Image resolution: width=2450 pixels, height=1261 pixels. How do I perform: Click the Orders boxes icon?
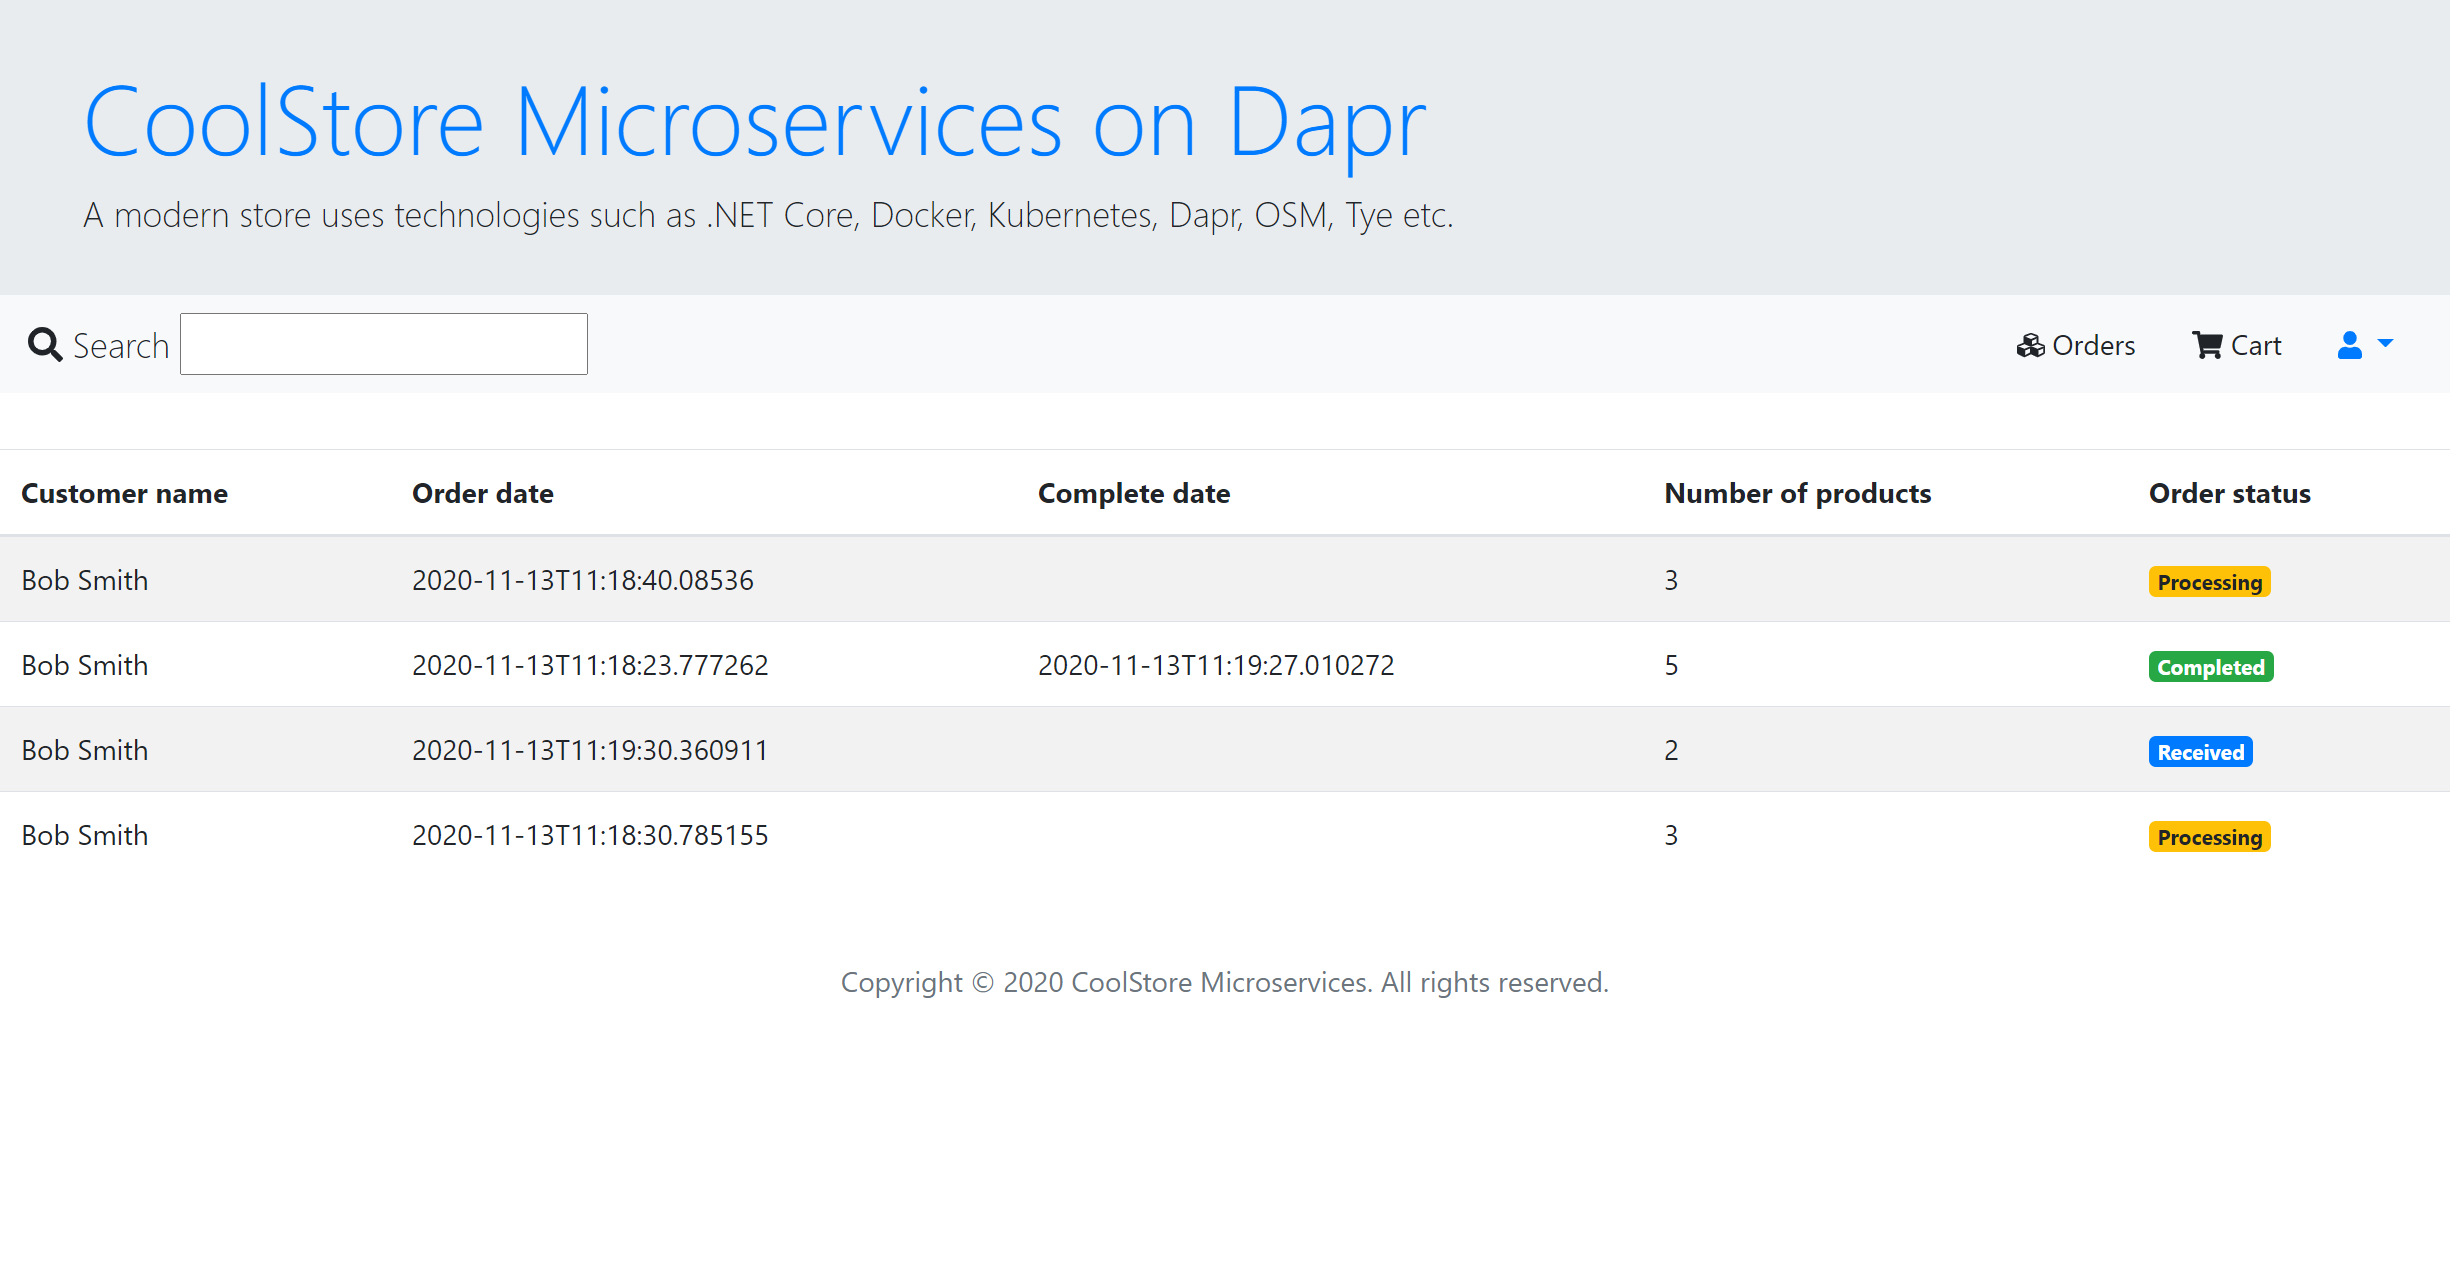pyautogui.click(x=2030, y=346)
